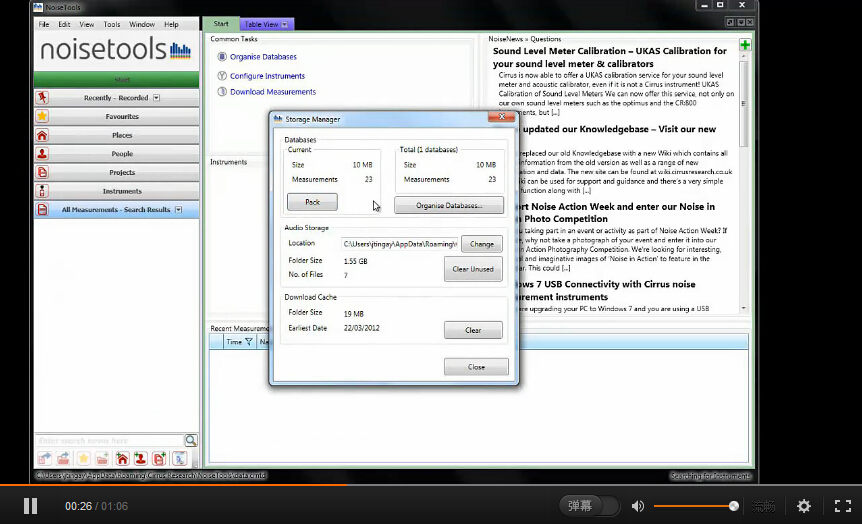Click the Projects sidebar button
862x524 pixels.
click(117, 172)
